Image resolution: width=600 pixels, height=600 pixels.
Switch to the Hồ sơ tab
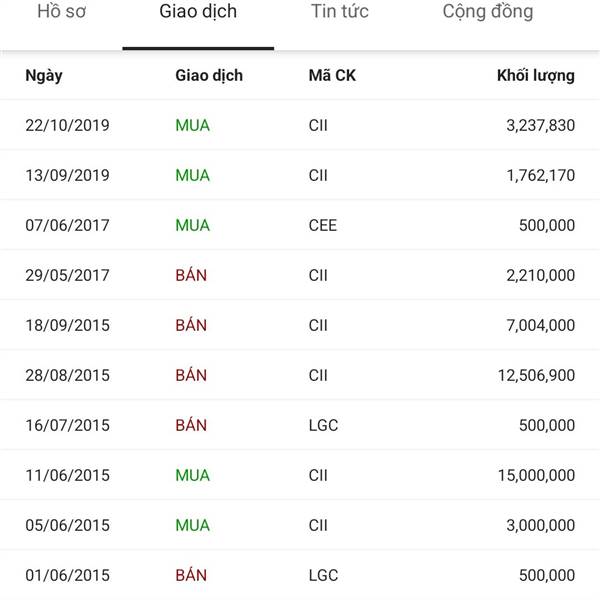(62, 11)
